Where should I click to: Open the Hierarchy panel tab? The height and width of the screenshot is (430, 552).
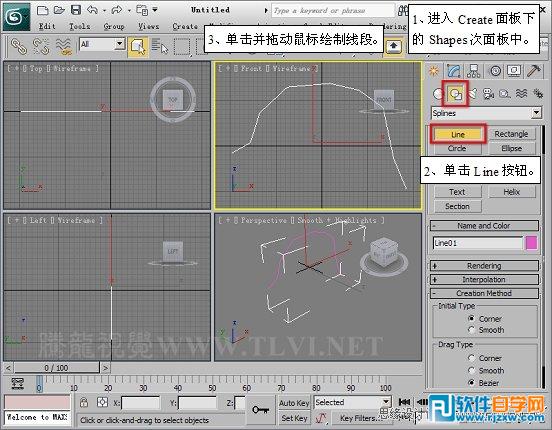coord(473,71)
